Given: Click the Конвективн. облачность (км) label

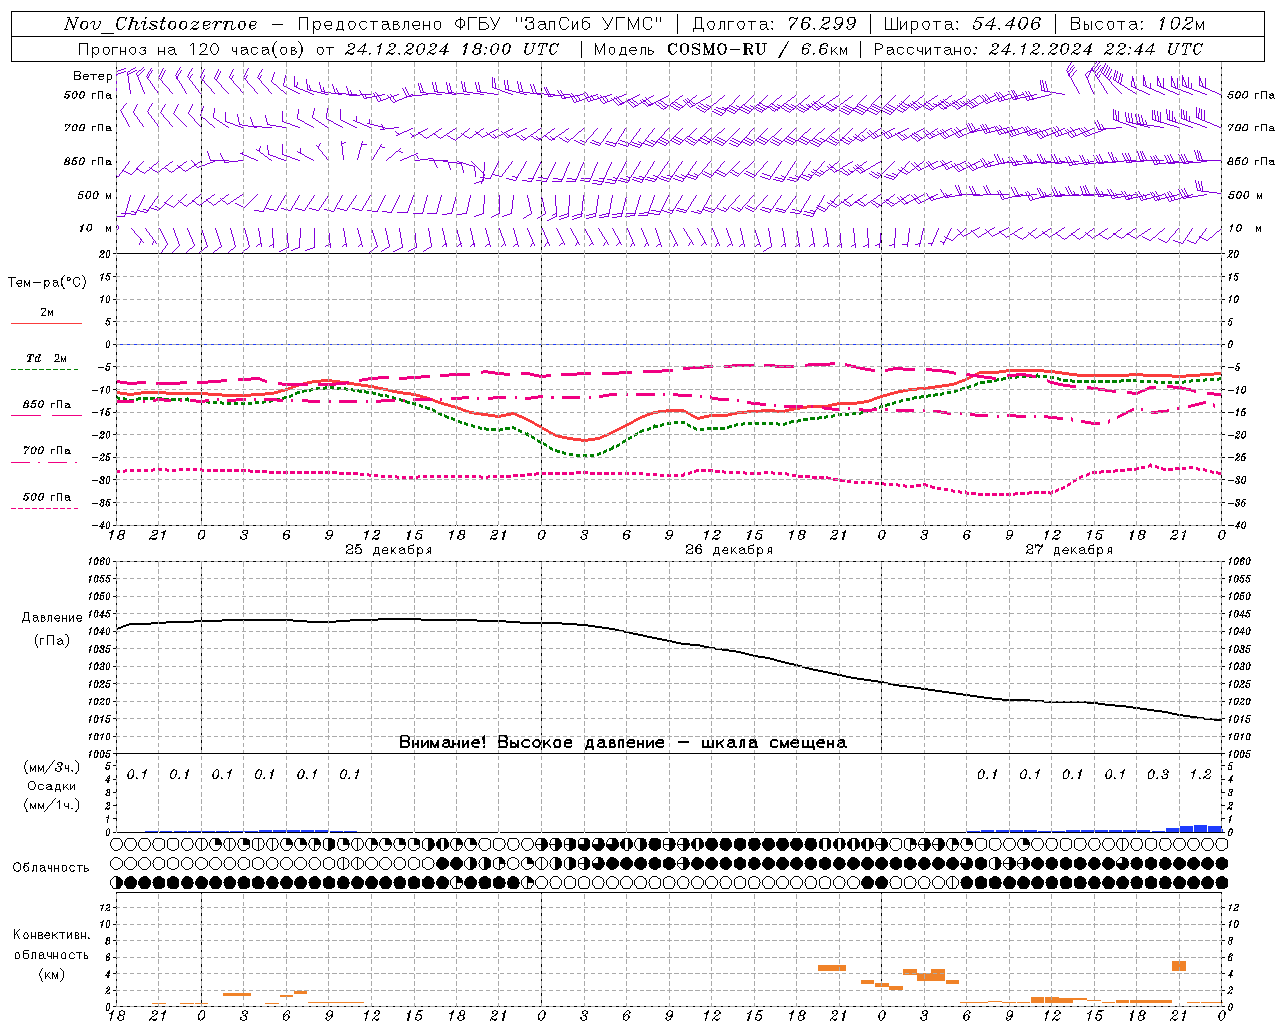Looking at the screenshot, I should click(51, 954).
